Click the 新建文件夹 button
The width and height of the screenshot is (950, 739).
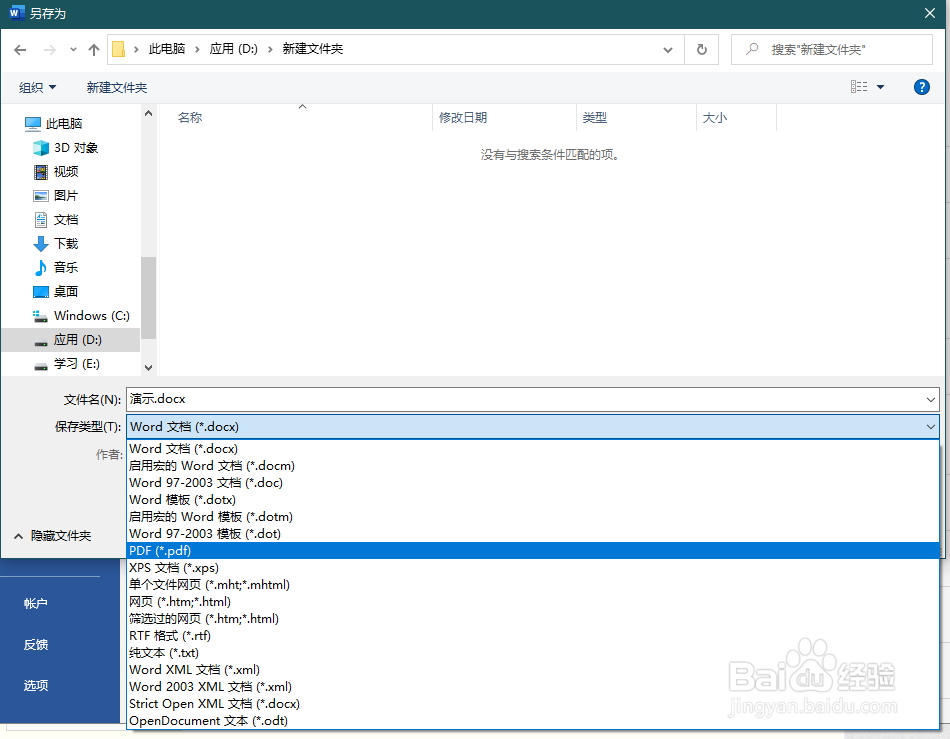click(117, 87)
